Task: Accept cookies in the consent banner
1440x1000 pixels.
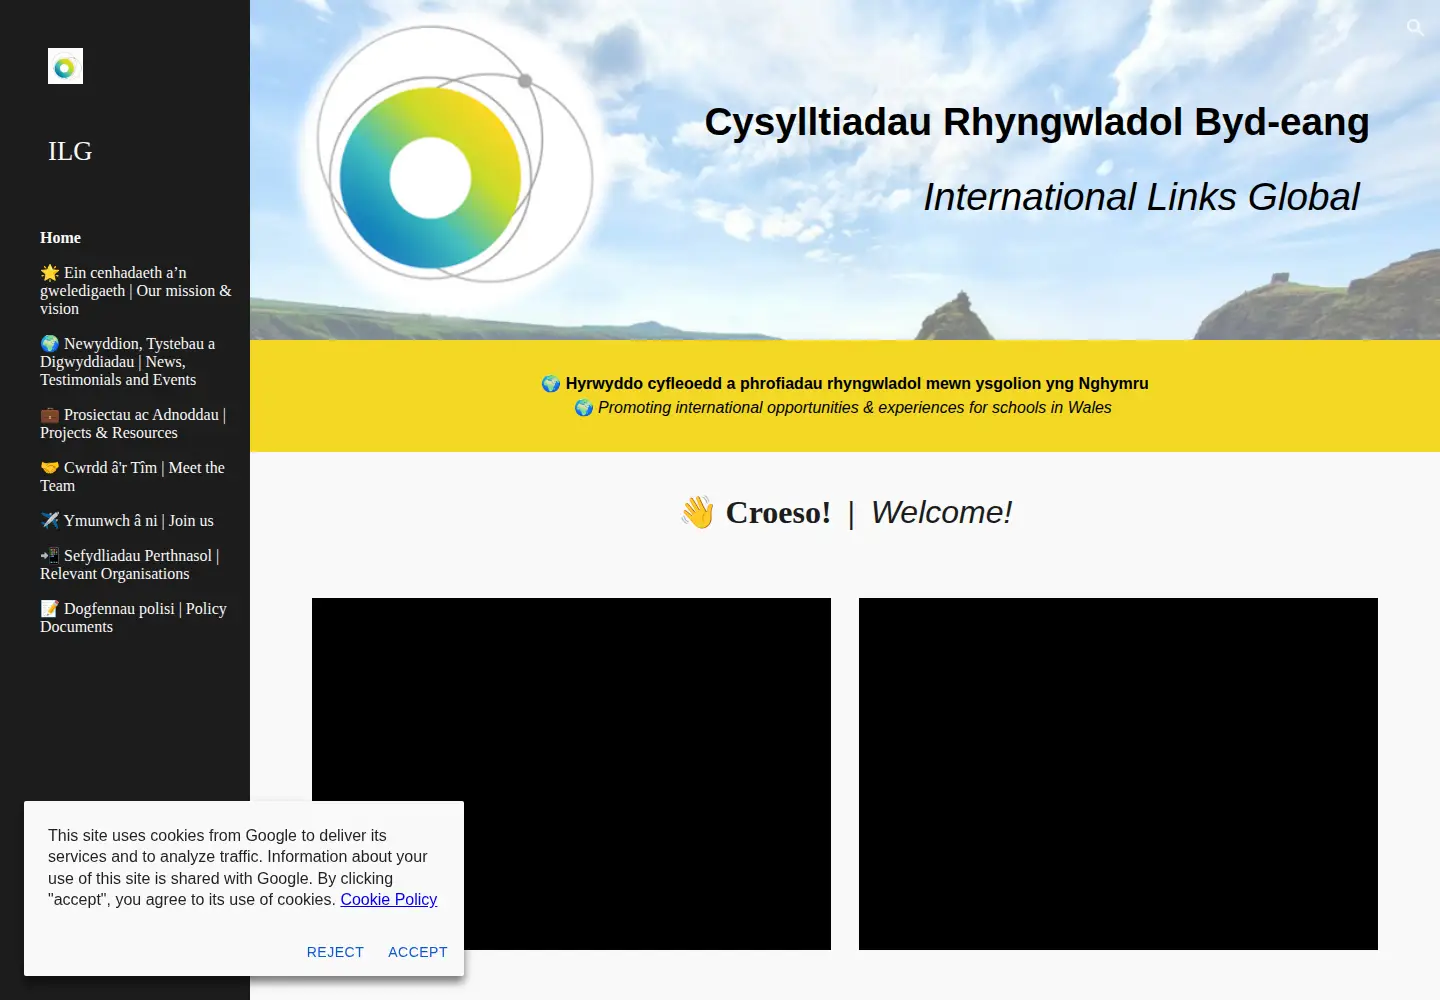Action: click(x=418, y=952)
